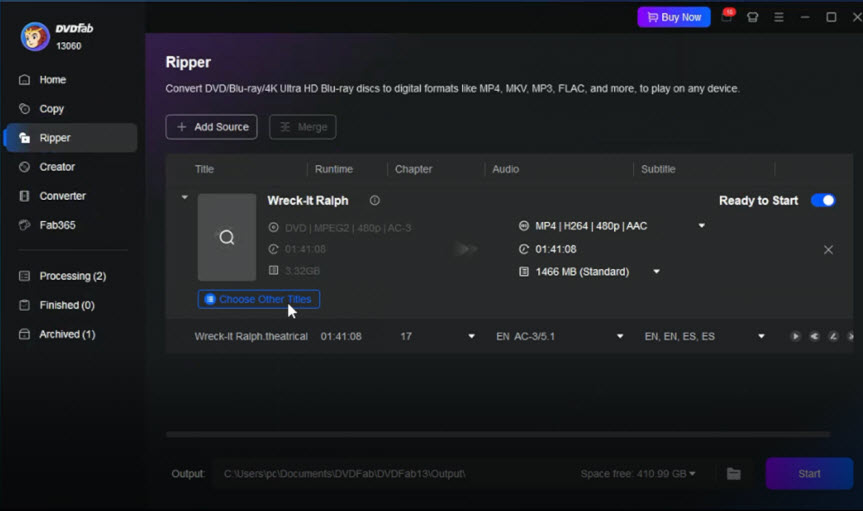Open the EN AC-3/5.1 audio dropdown
Screen dimensions: 863x511
[620, 336]
